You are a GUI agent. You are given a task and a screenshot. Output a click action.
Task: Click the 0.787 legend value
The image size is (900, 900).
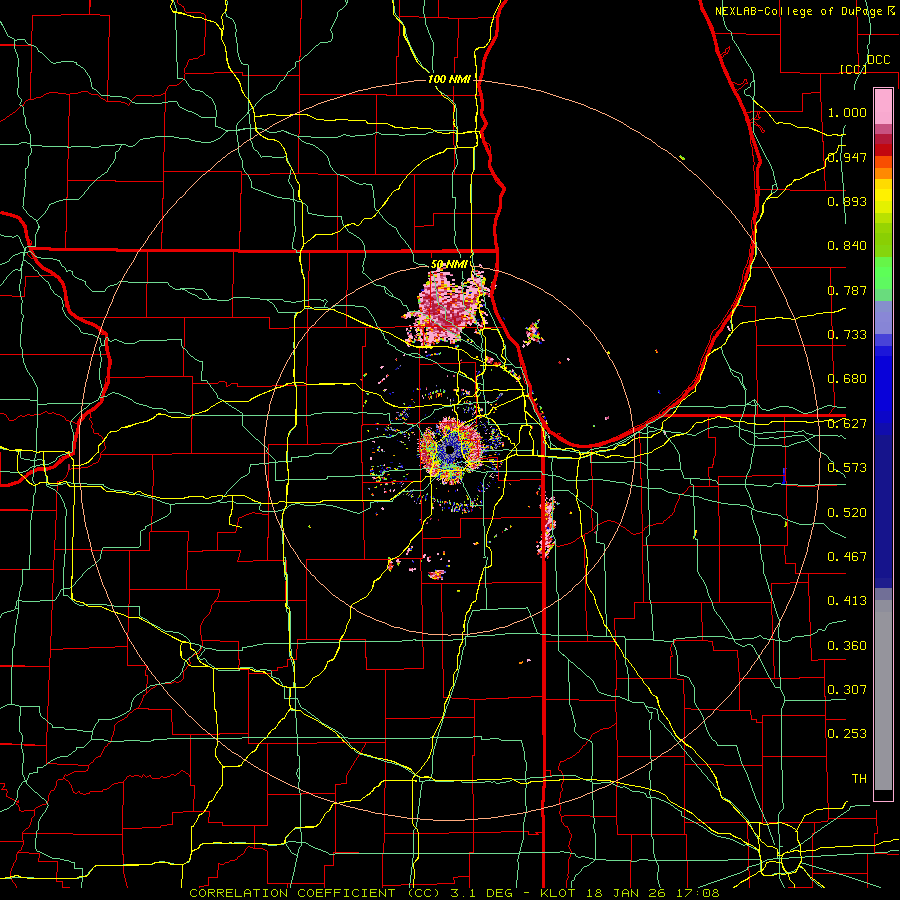(847, 290)
